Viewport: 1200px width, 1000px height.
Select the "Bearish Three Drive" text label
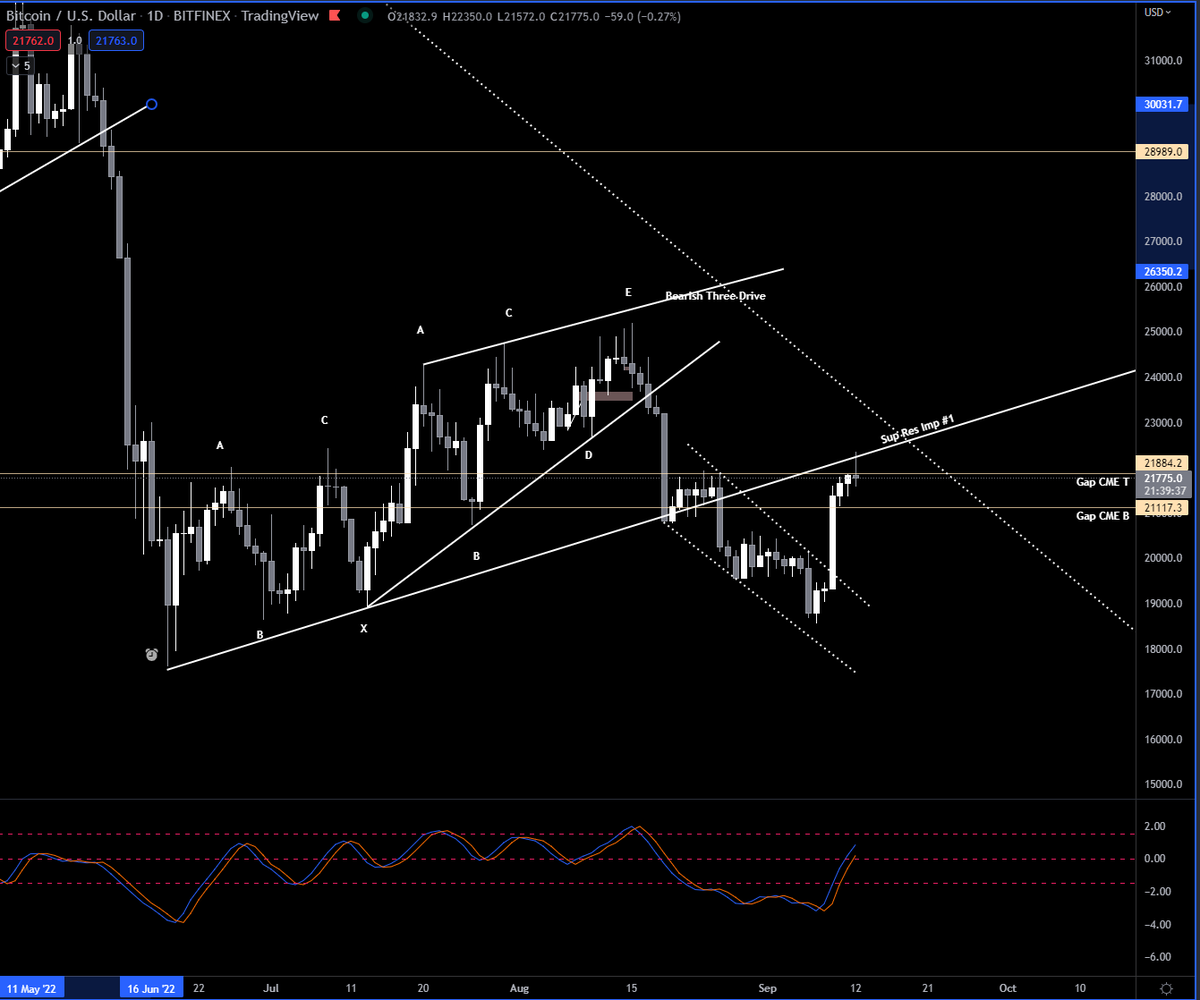(x=716, y=296)
